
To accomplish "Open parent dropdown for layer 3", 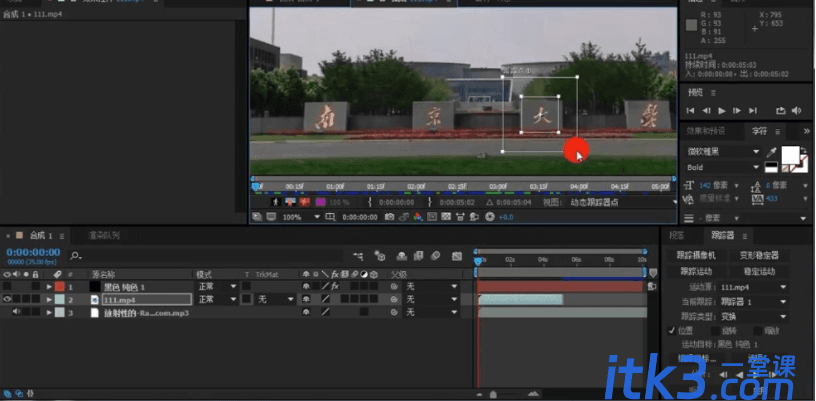I will point(431,312).
